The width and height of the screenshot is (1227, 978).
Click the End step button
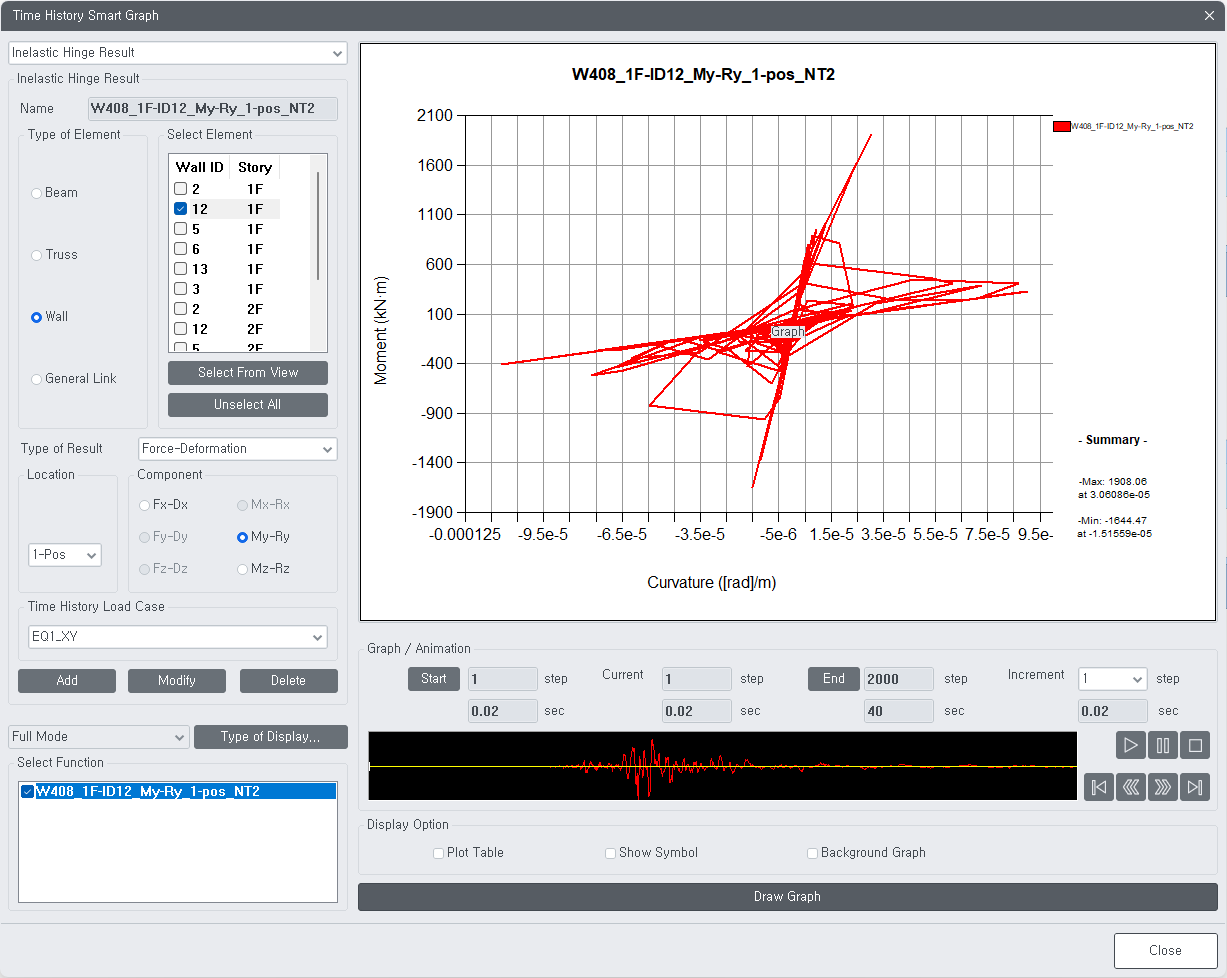tap(834, 679)
